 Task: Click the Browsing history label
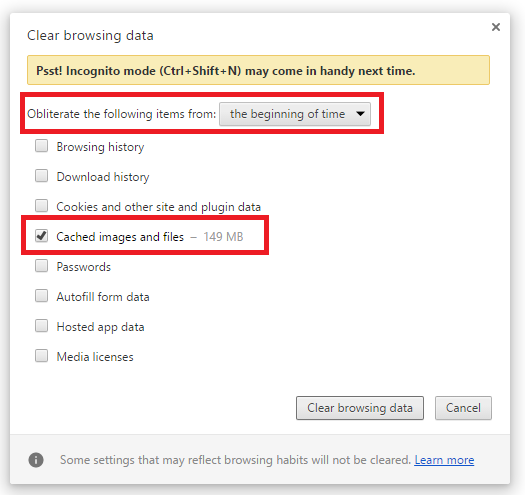100,147
